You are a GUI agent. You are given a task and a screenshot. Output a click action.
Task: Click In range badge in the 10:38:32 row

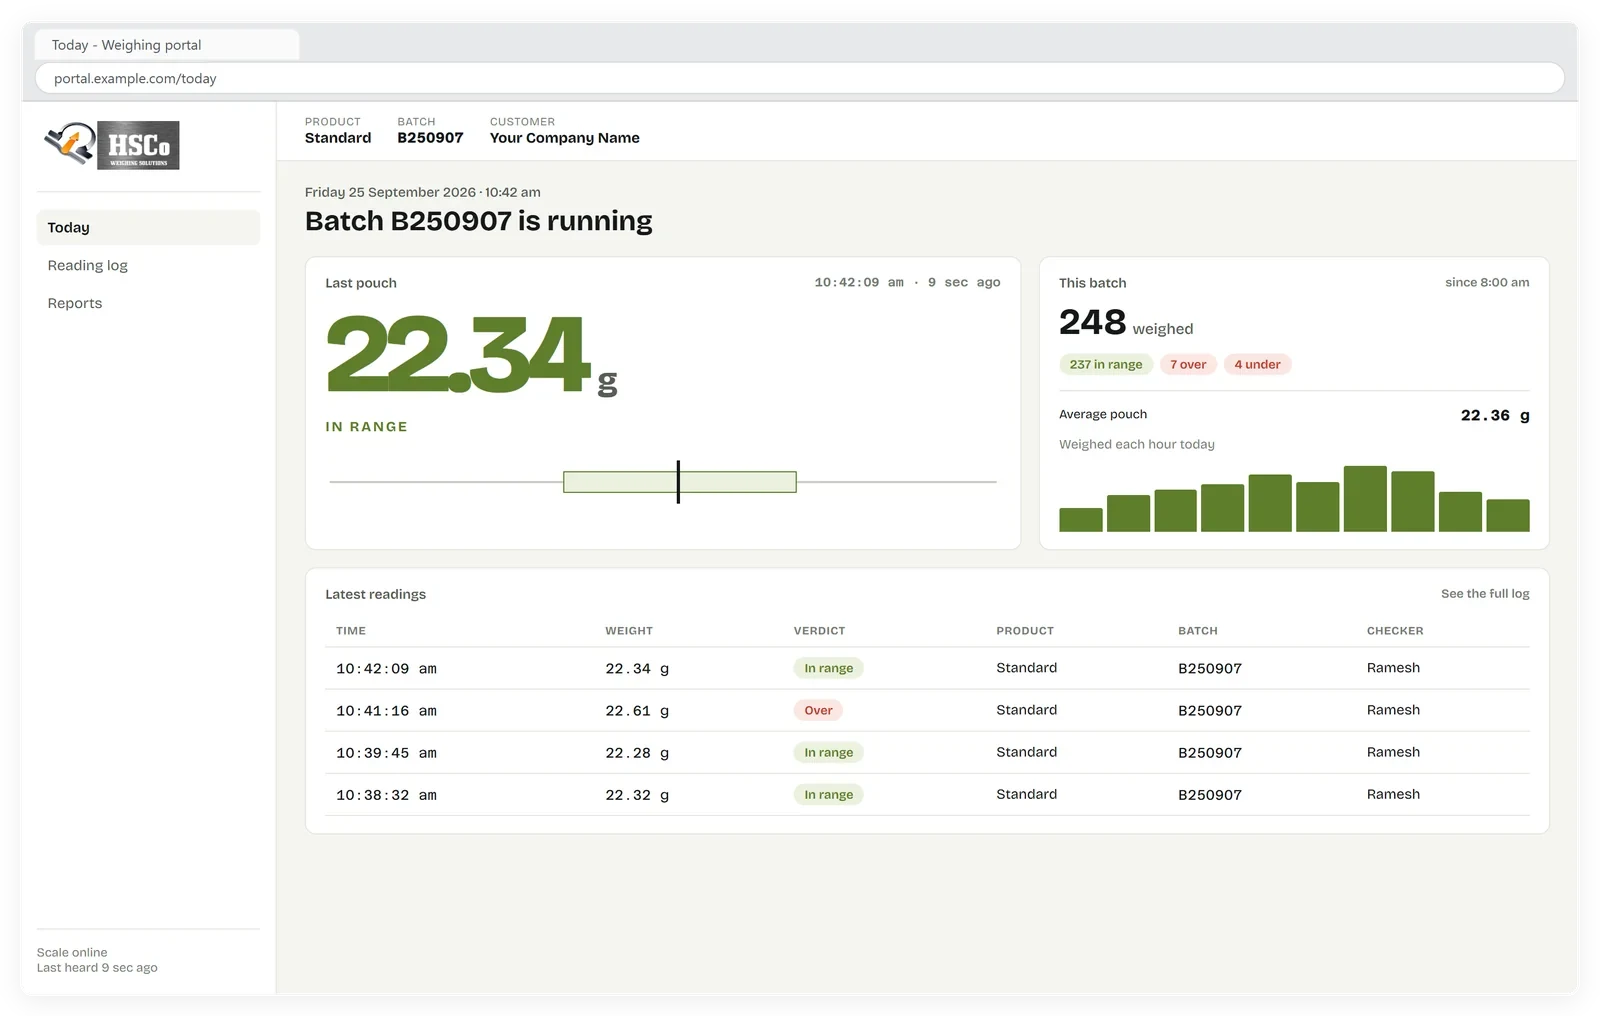click(x=828, y=794)
